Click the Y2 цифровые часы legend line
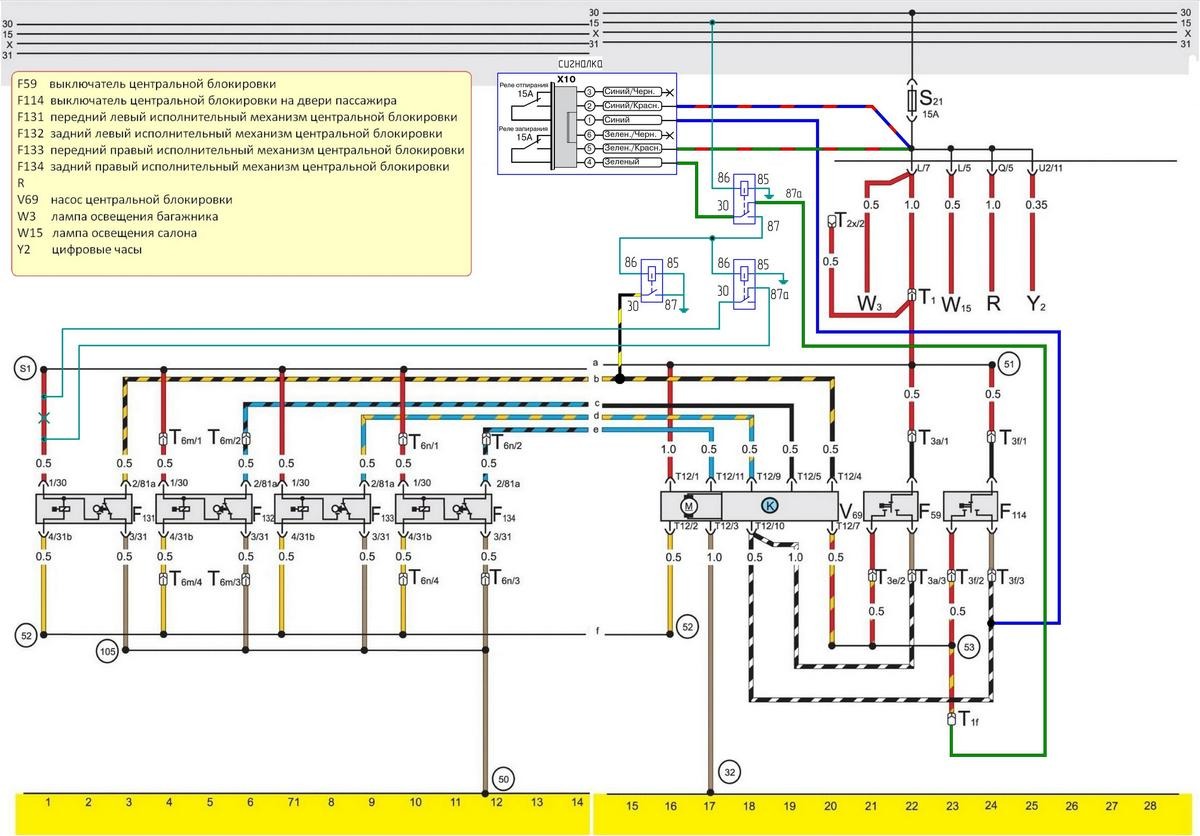Screen dimensions: 1200x836 [x=79, y=250]
